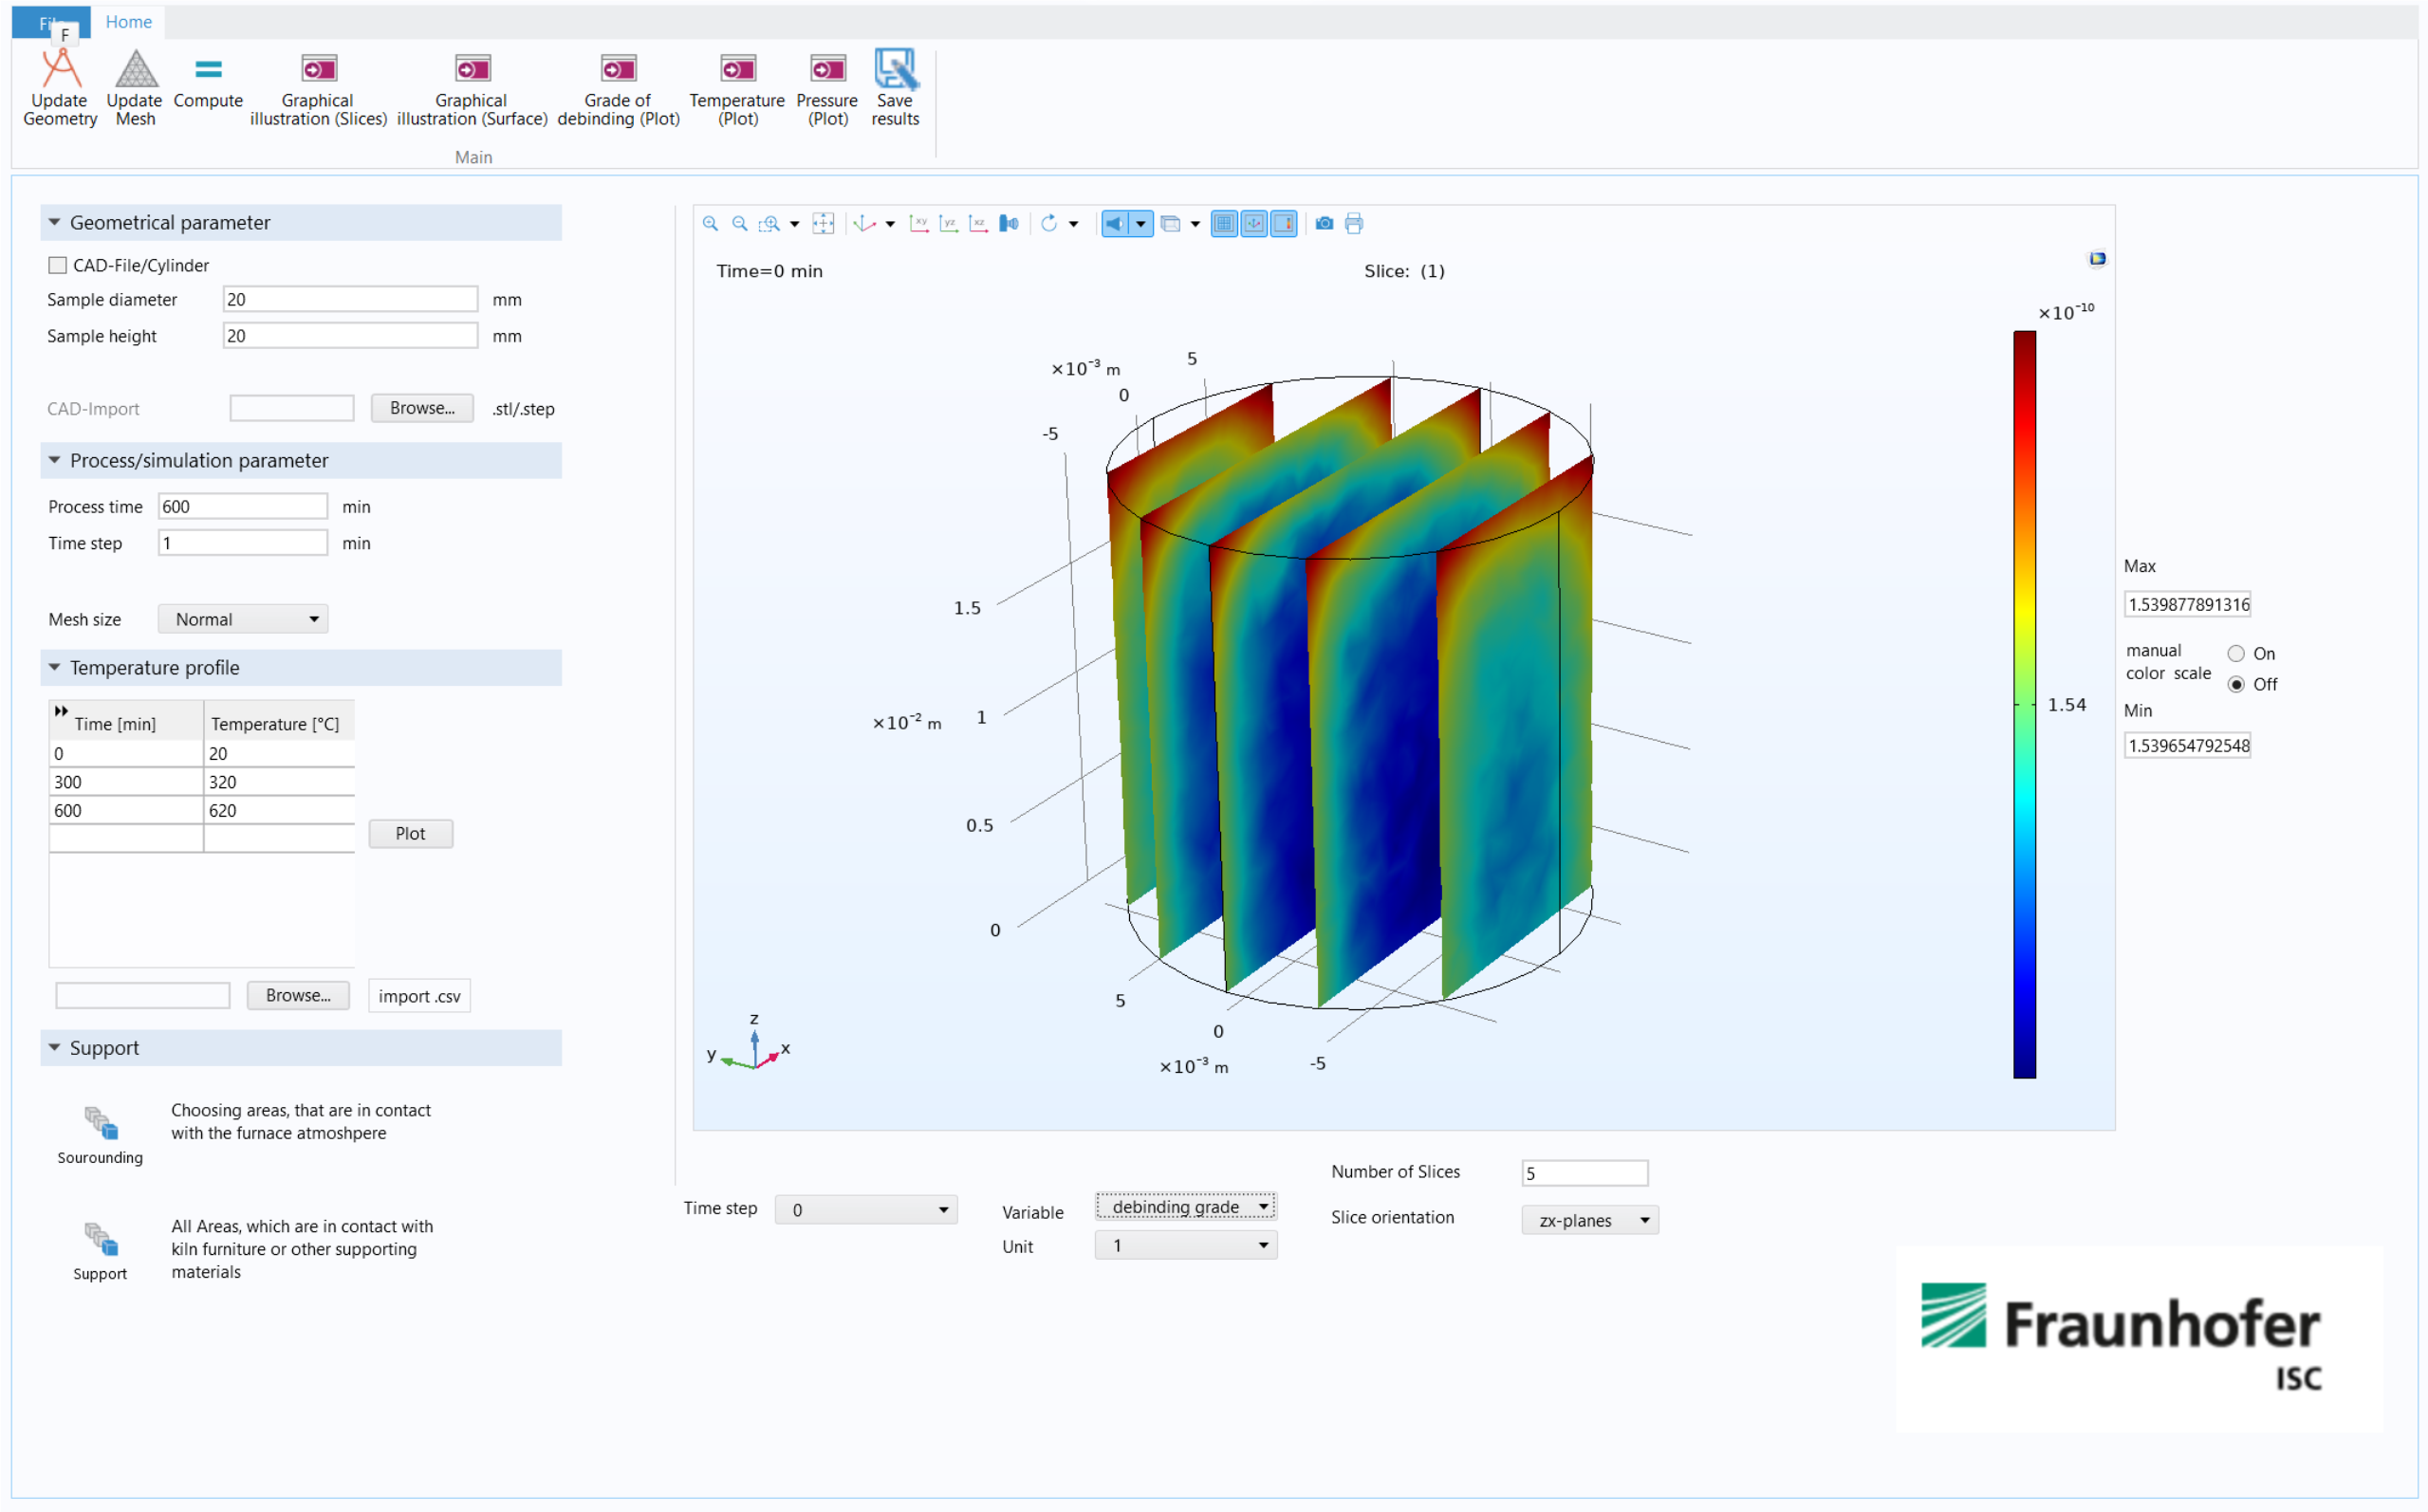Open the Time step selection dropdown
The image size is (2428, 1512).
click(866, 1210)
